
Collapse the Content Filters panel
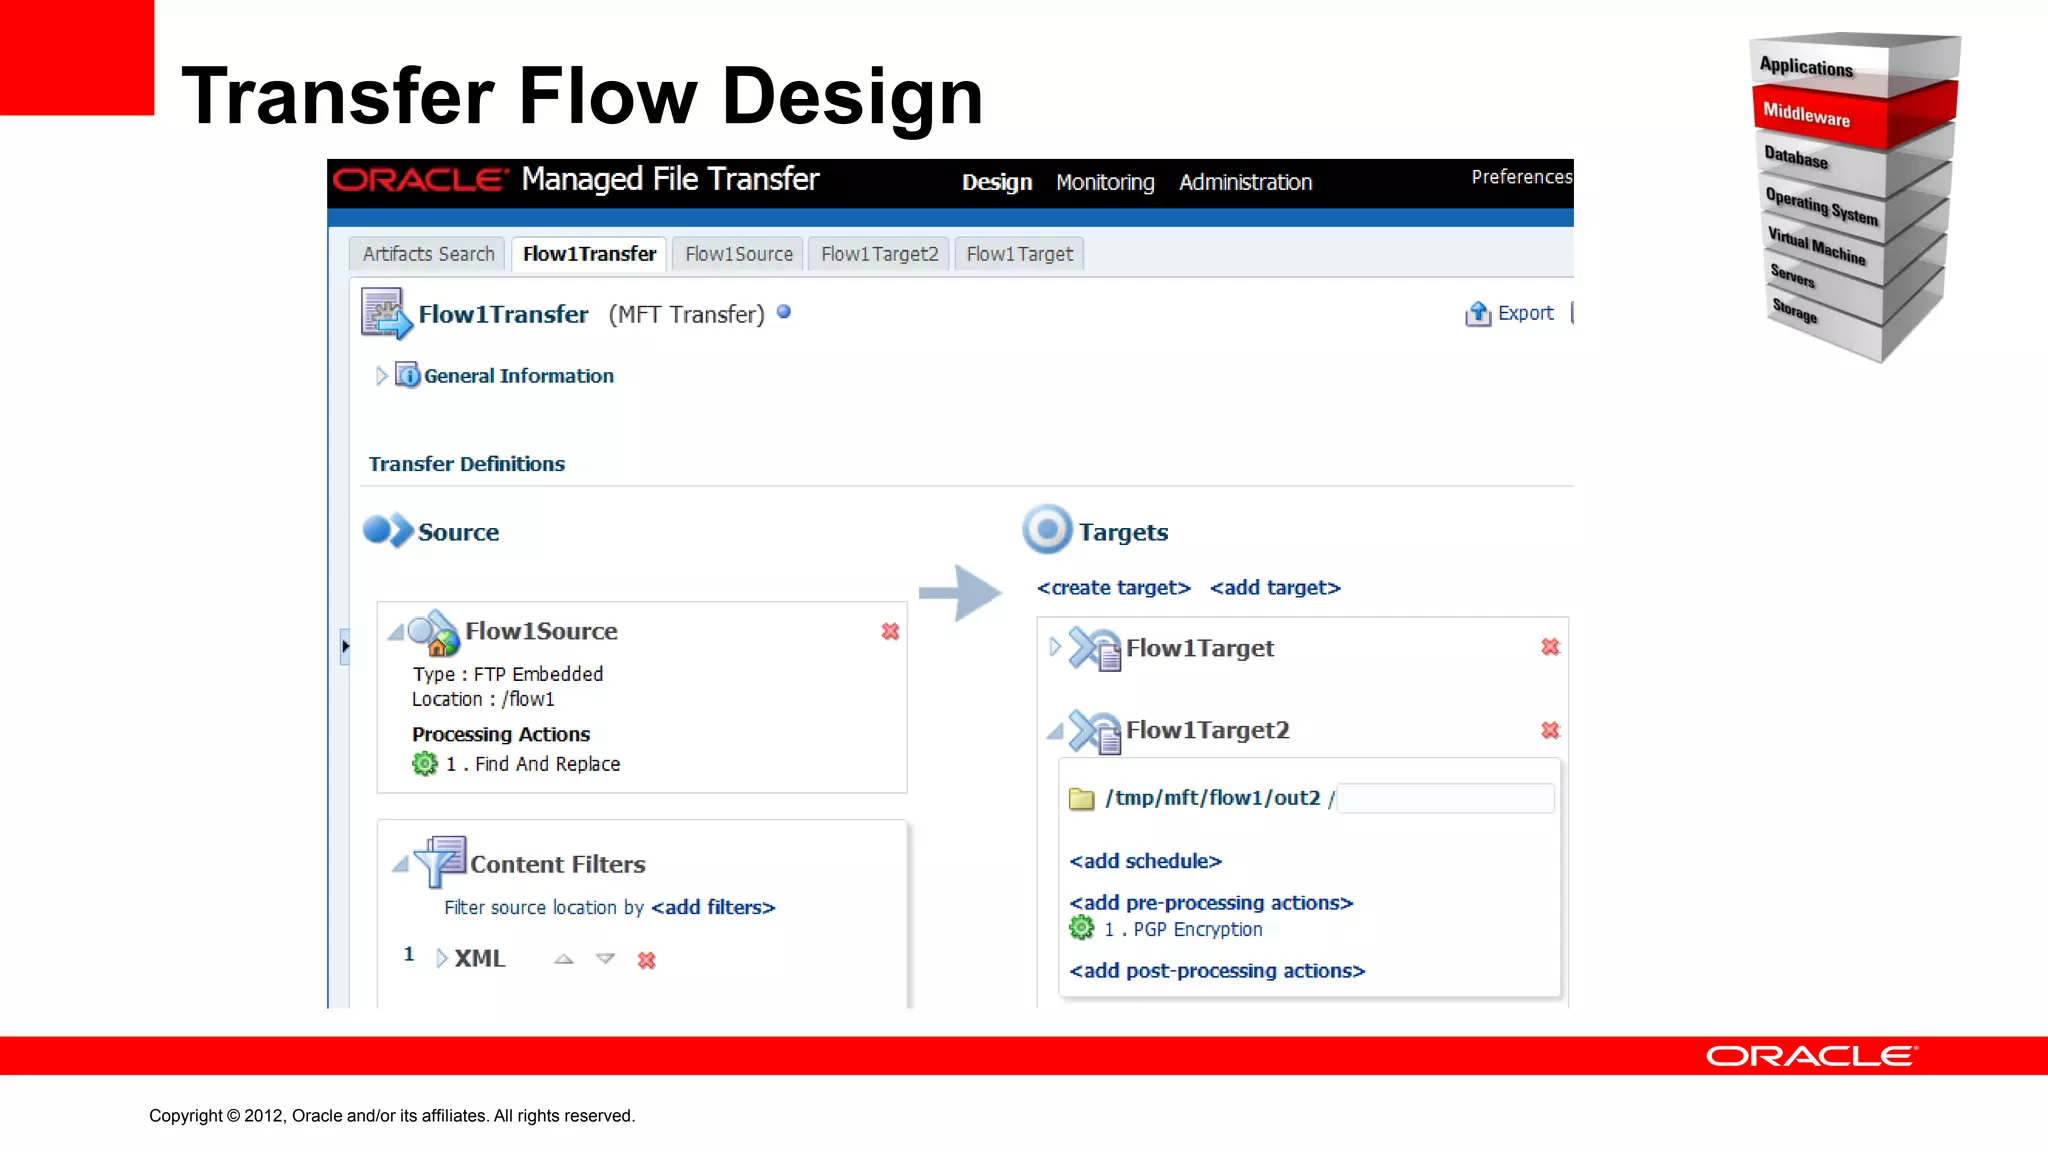click(x=400, y=864)
